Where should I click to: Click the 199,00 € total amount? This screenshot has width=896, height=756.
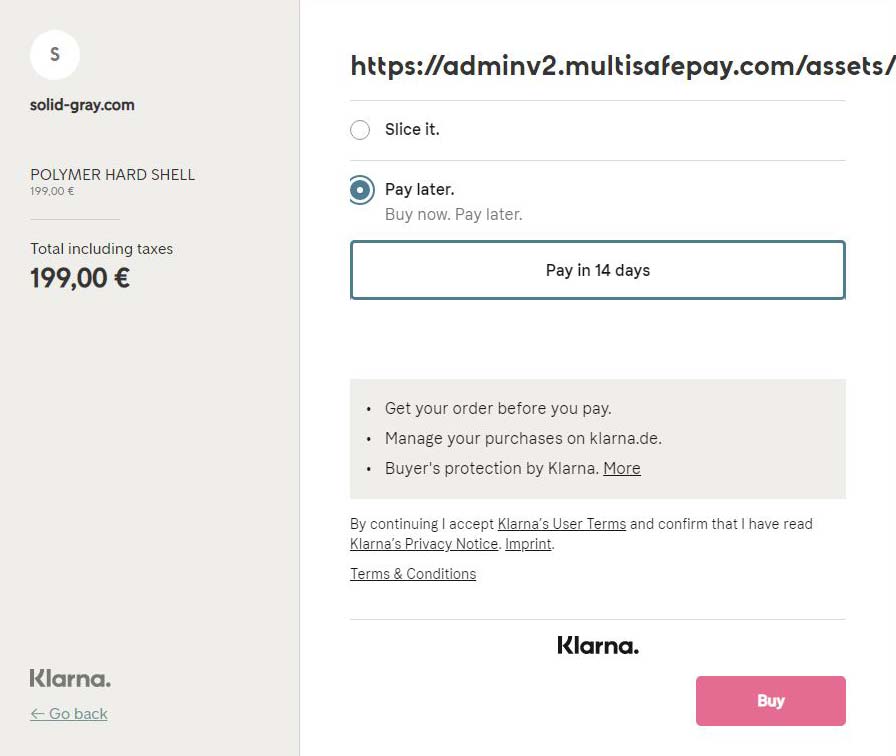(x=80, y=278)
